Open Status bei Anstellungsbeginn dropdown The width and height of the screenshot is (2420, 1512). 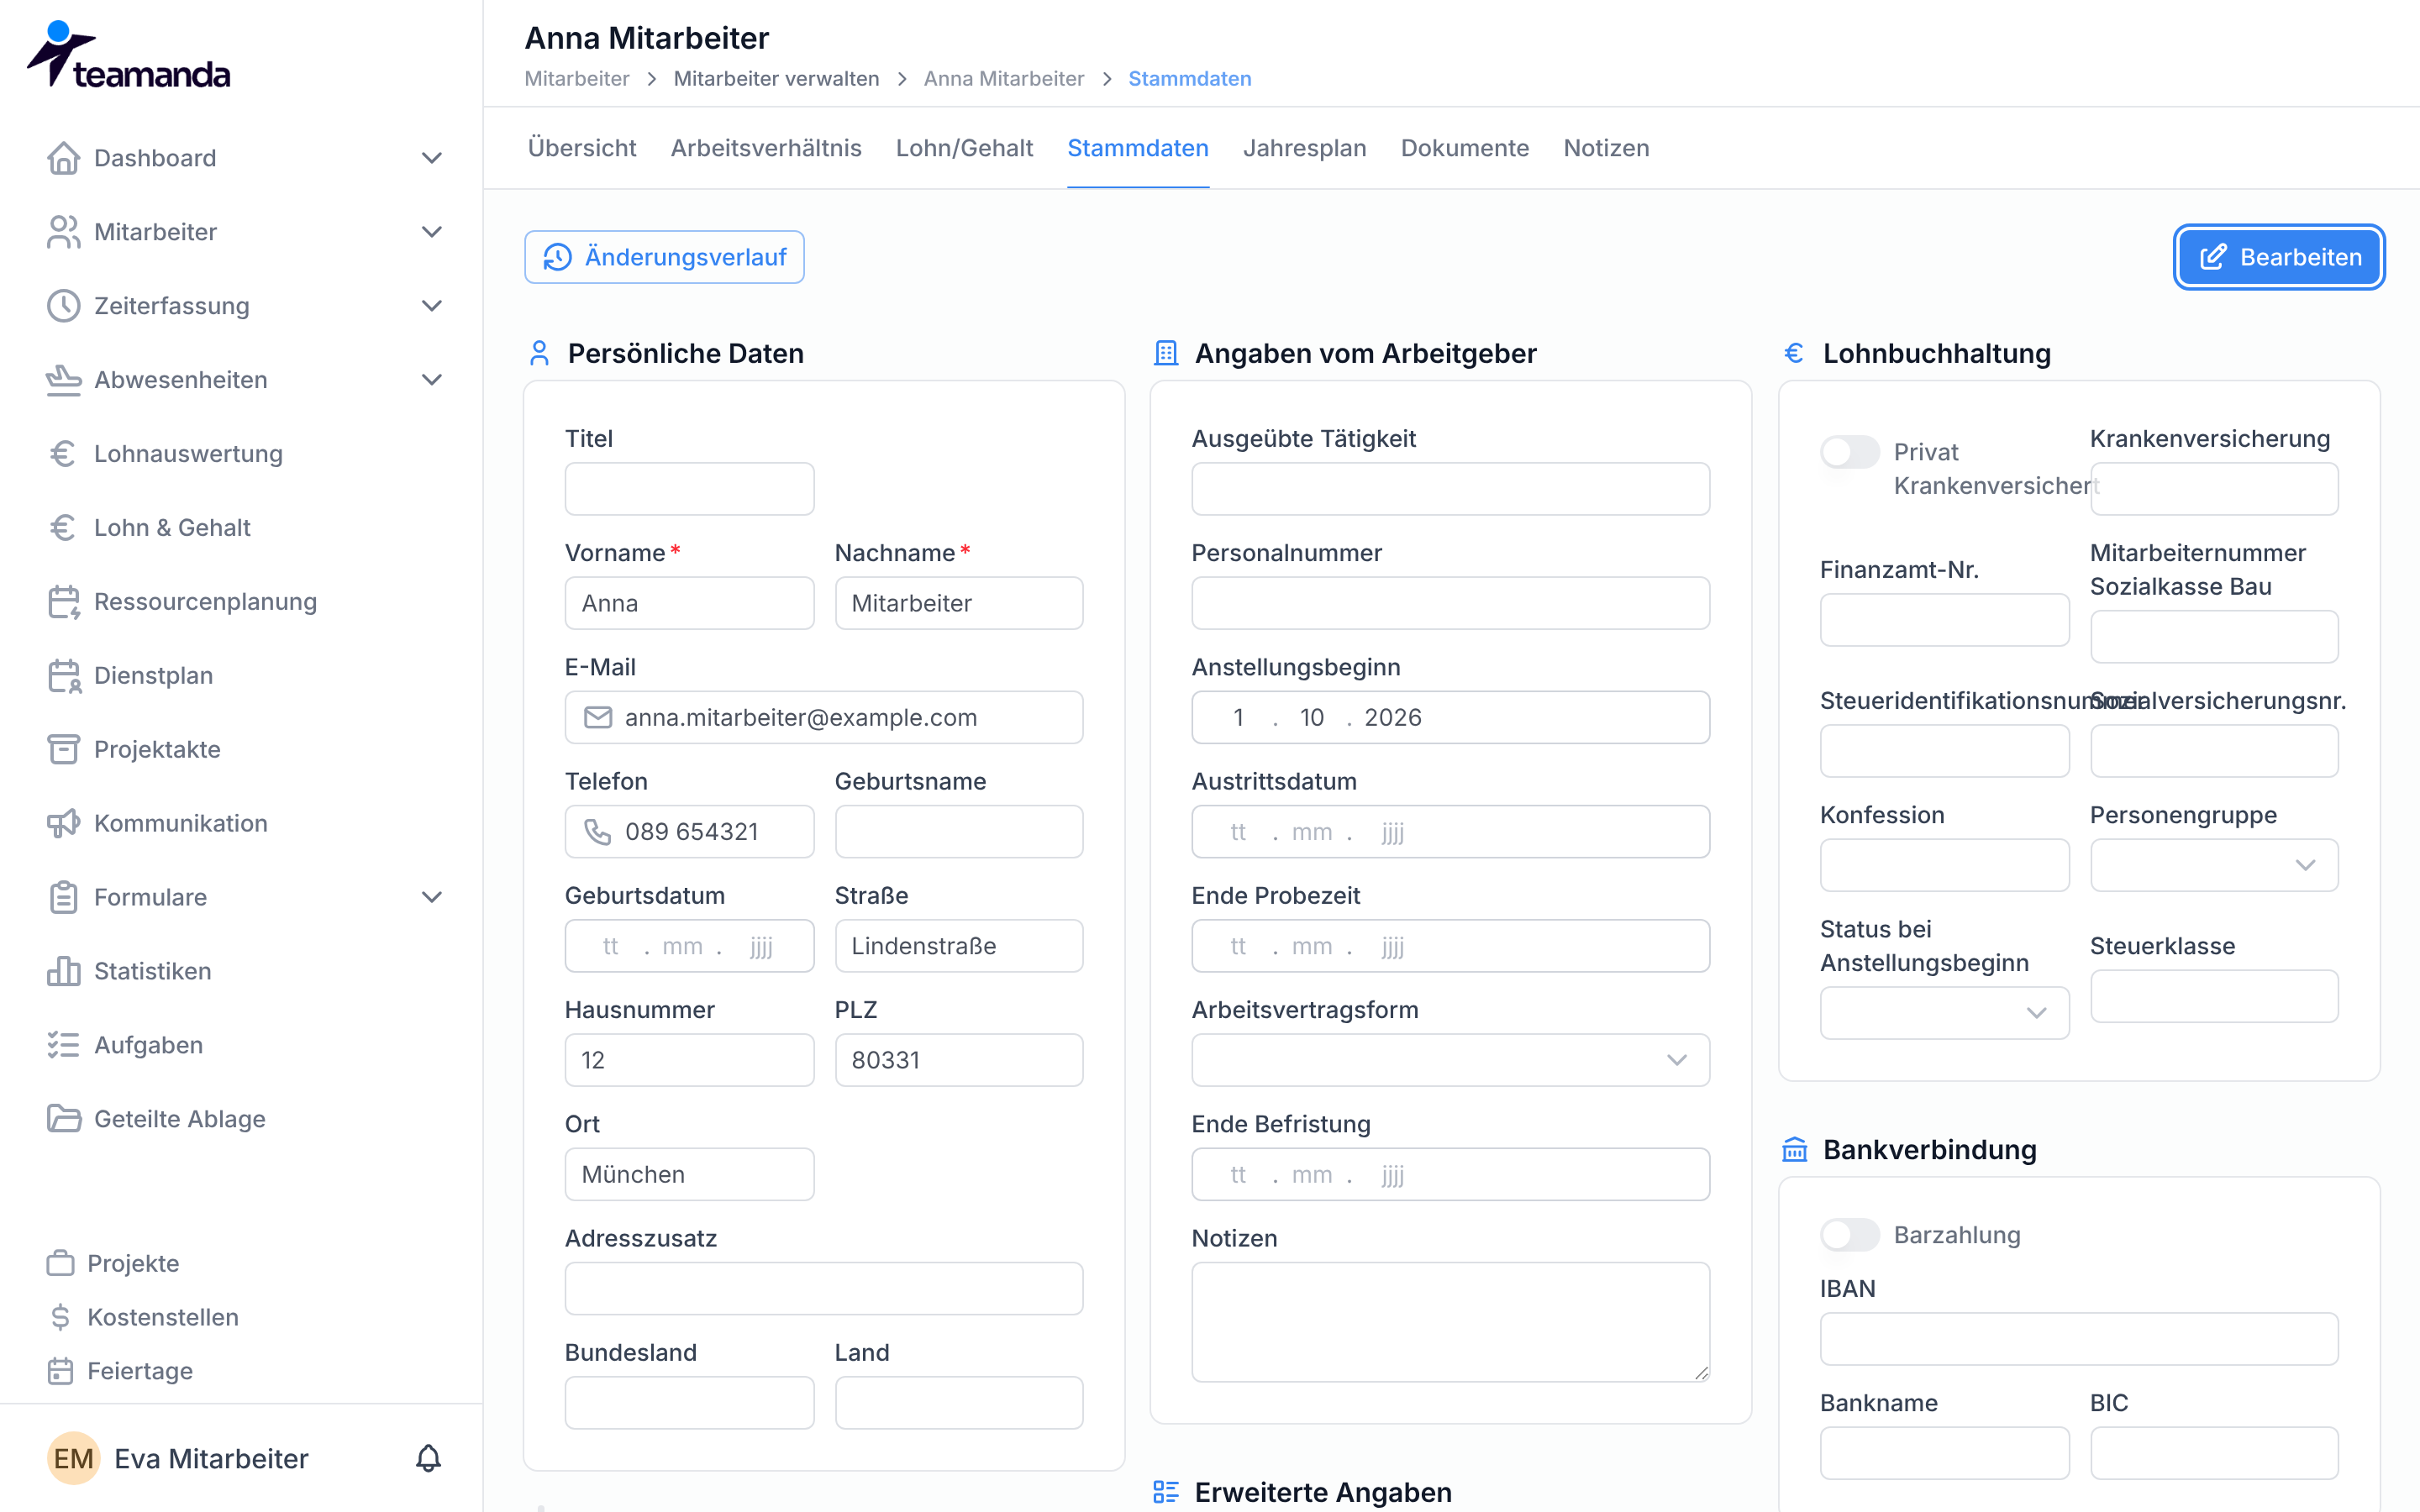pyautogui.click(x=1944, y=1013)
